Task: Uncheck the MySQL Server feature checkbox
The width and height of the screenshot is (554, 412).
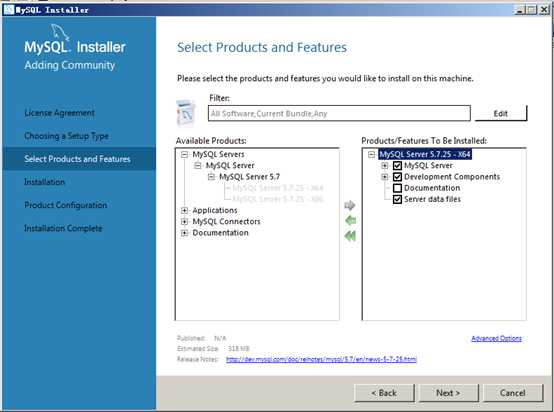Action: 397,165
